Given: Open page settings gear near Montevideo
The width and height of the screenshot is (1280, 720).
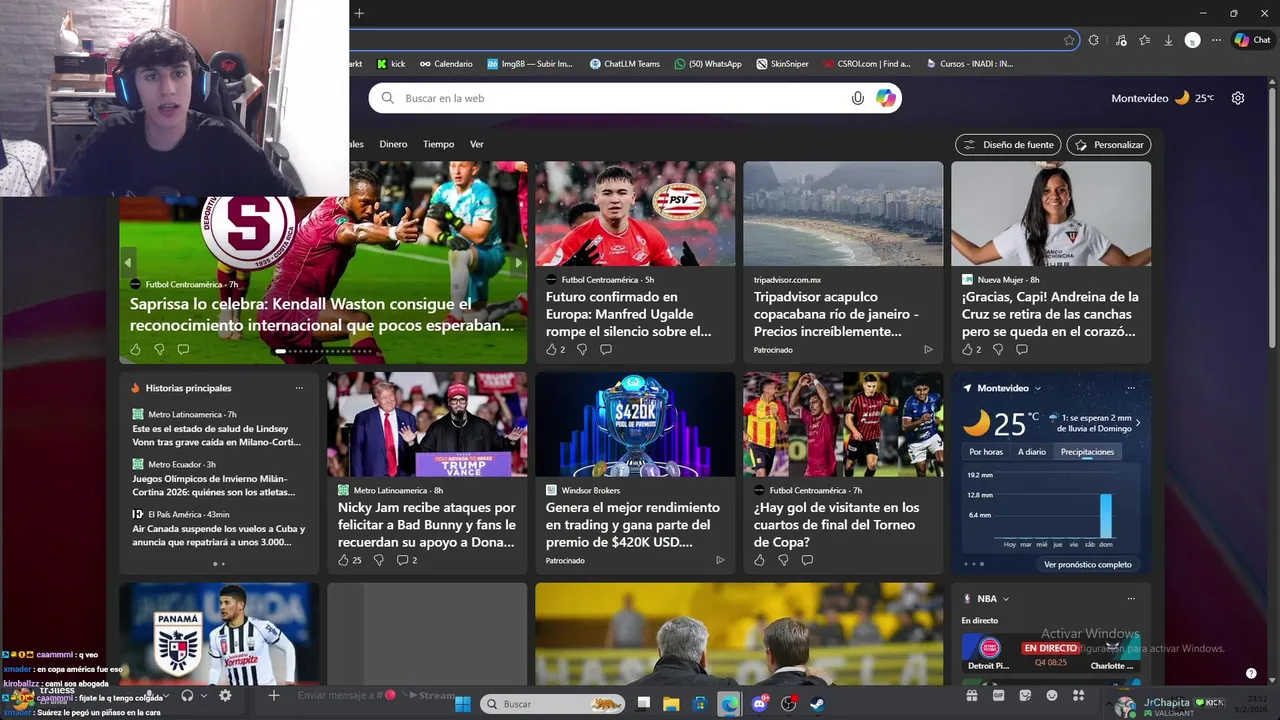Looking at the screenshot, I should [x=1238, y=98].
